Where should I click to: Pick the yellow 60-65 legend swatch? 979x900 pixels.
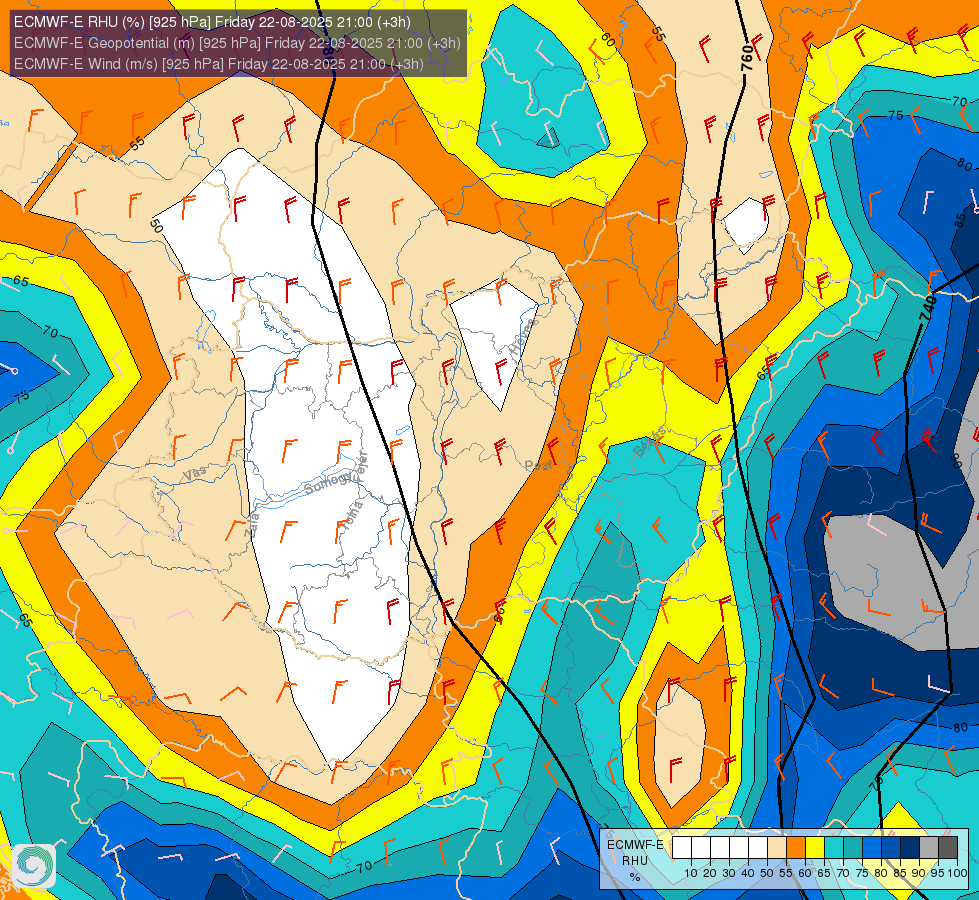click(815, 848)
